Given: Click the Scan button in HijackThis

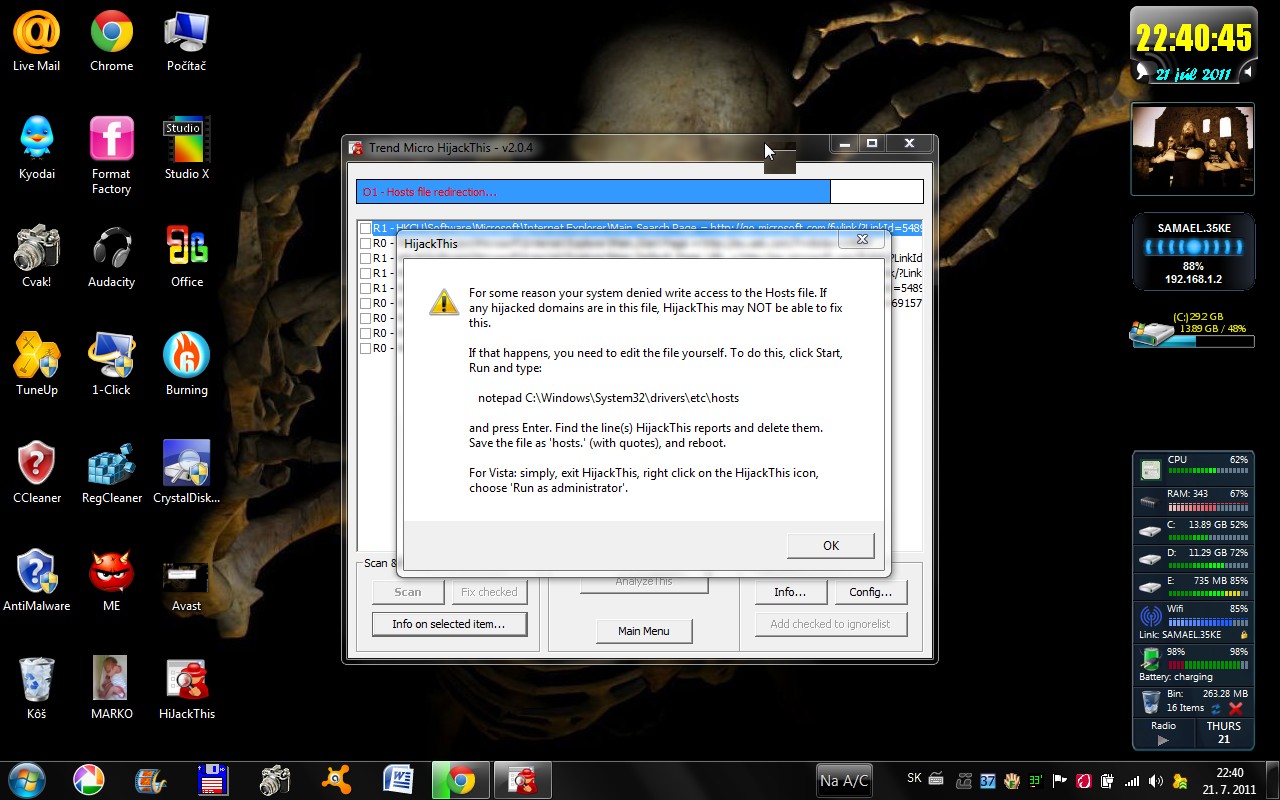Looking at the screenshot, I should pyautogui.click(x=408, y=592).
